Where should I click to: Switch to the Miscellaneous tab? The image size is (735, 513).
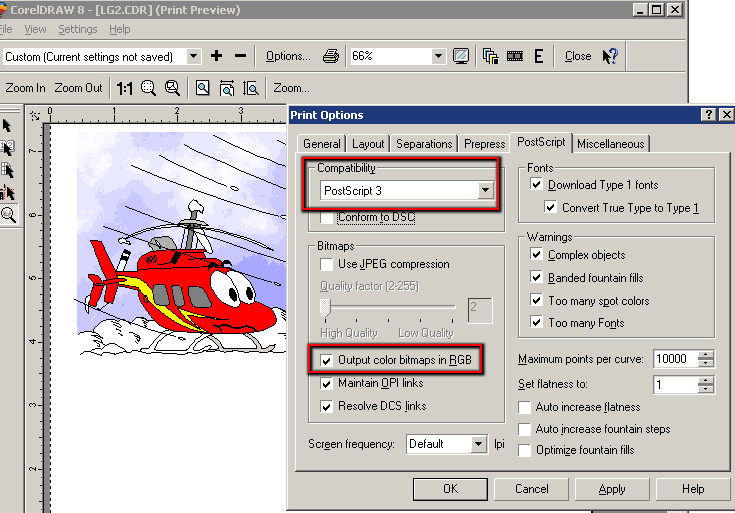click(x=611, y=144)
